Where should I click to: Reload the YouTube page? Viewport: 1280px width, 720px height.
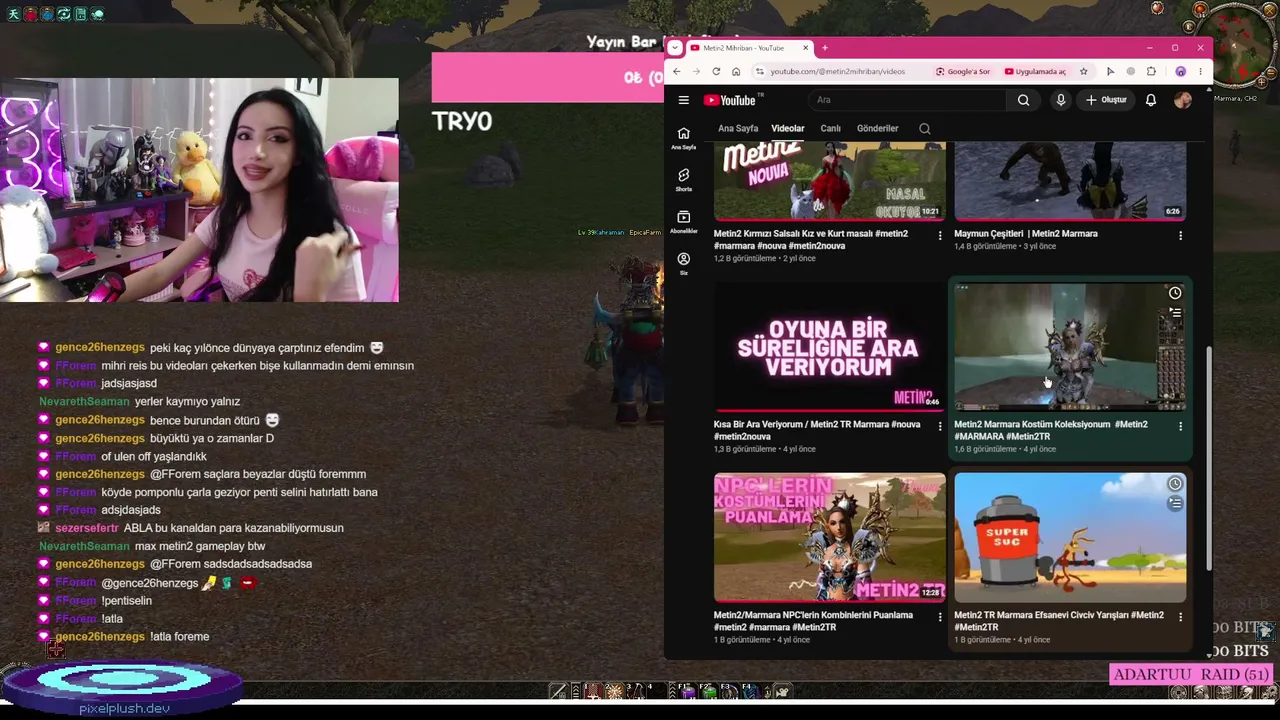[716, 71]
